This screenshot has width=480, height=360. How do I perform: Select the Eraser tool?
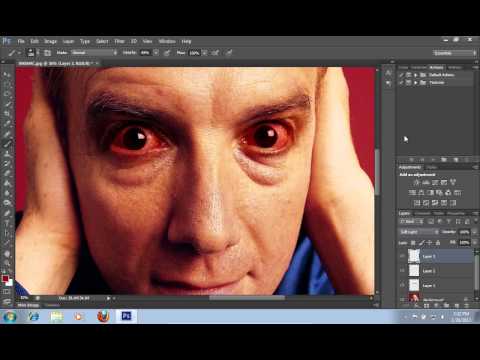(x=7, y=173)
